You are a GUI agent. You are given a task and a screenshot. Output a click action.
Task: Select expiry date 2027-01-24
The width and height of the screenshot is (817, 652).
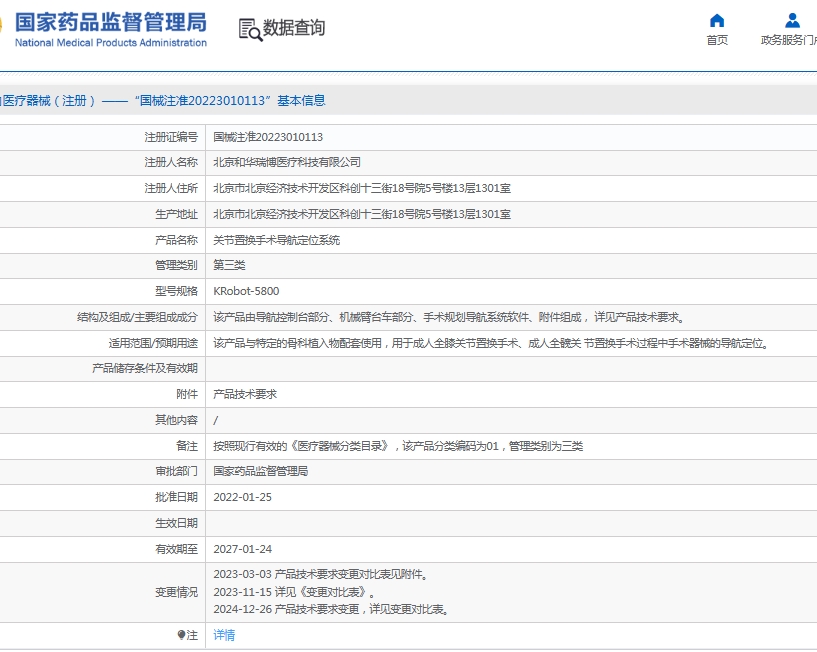242,549
